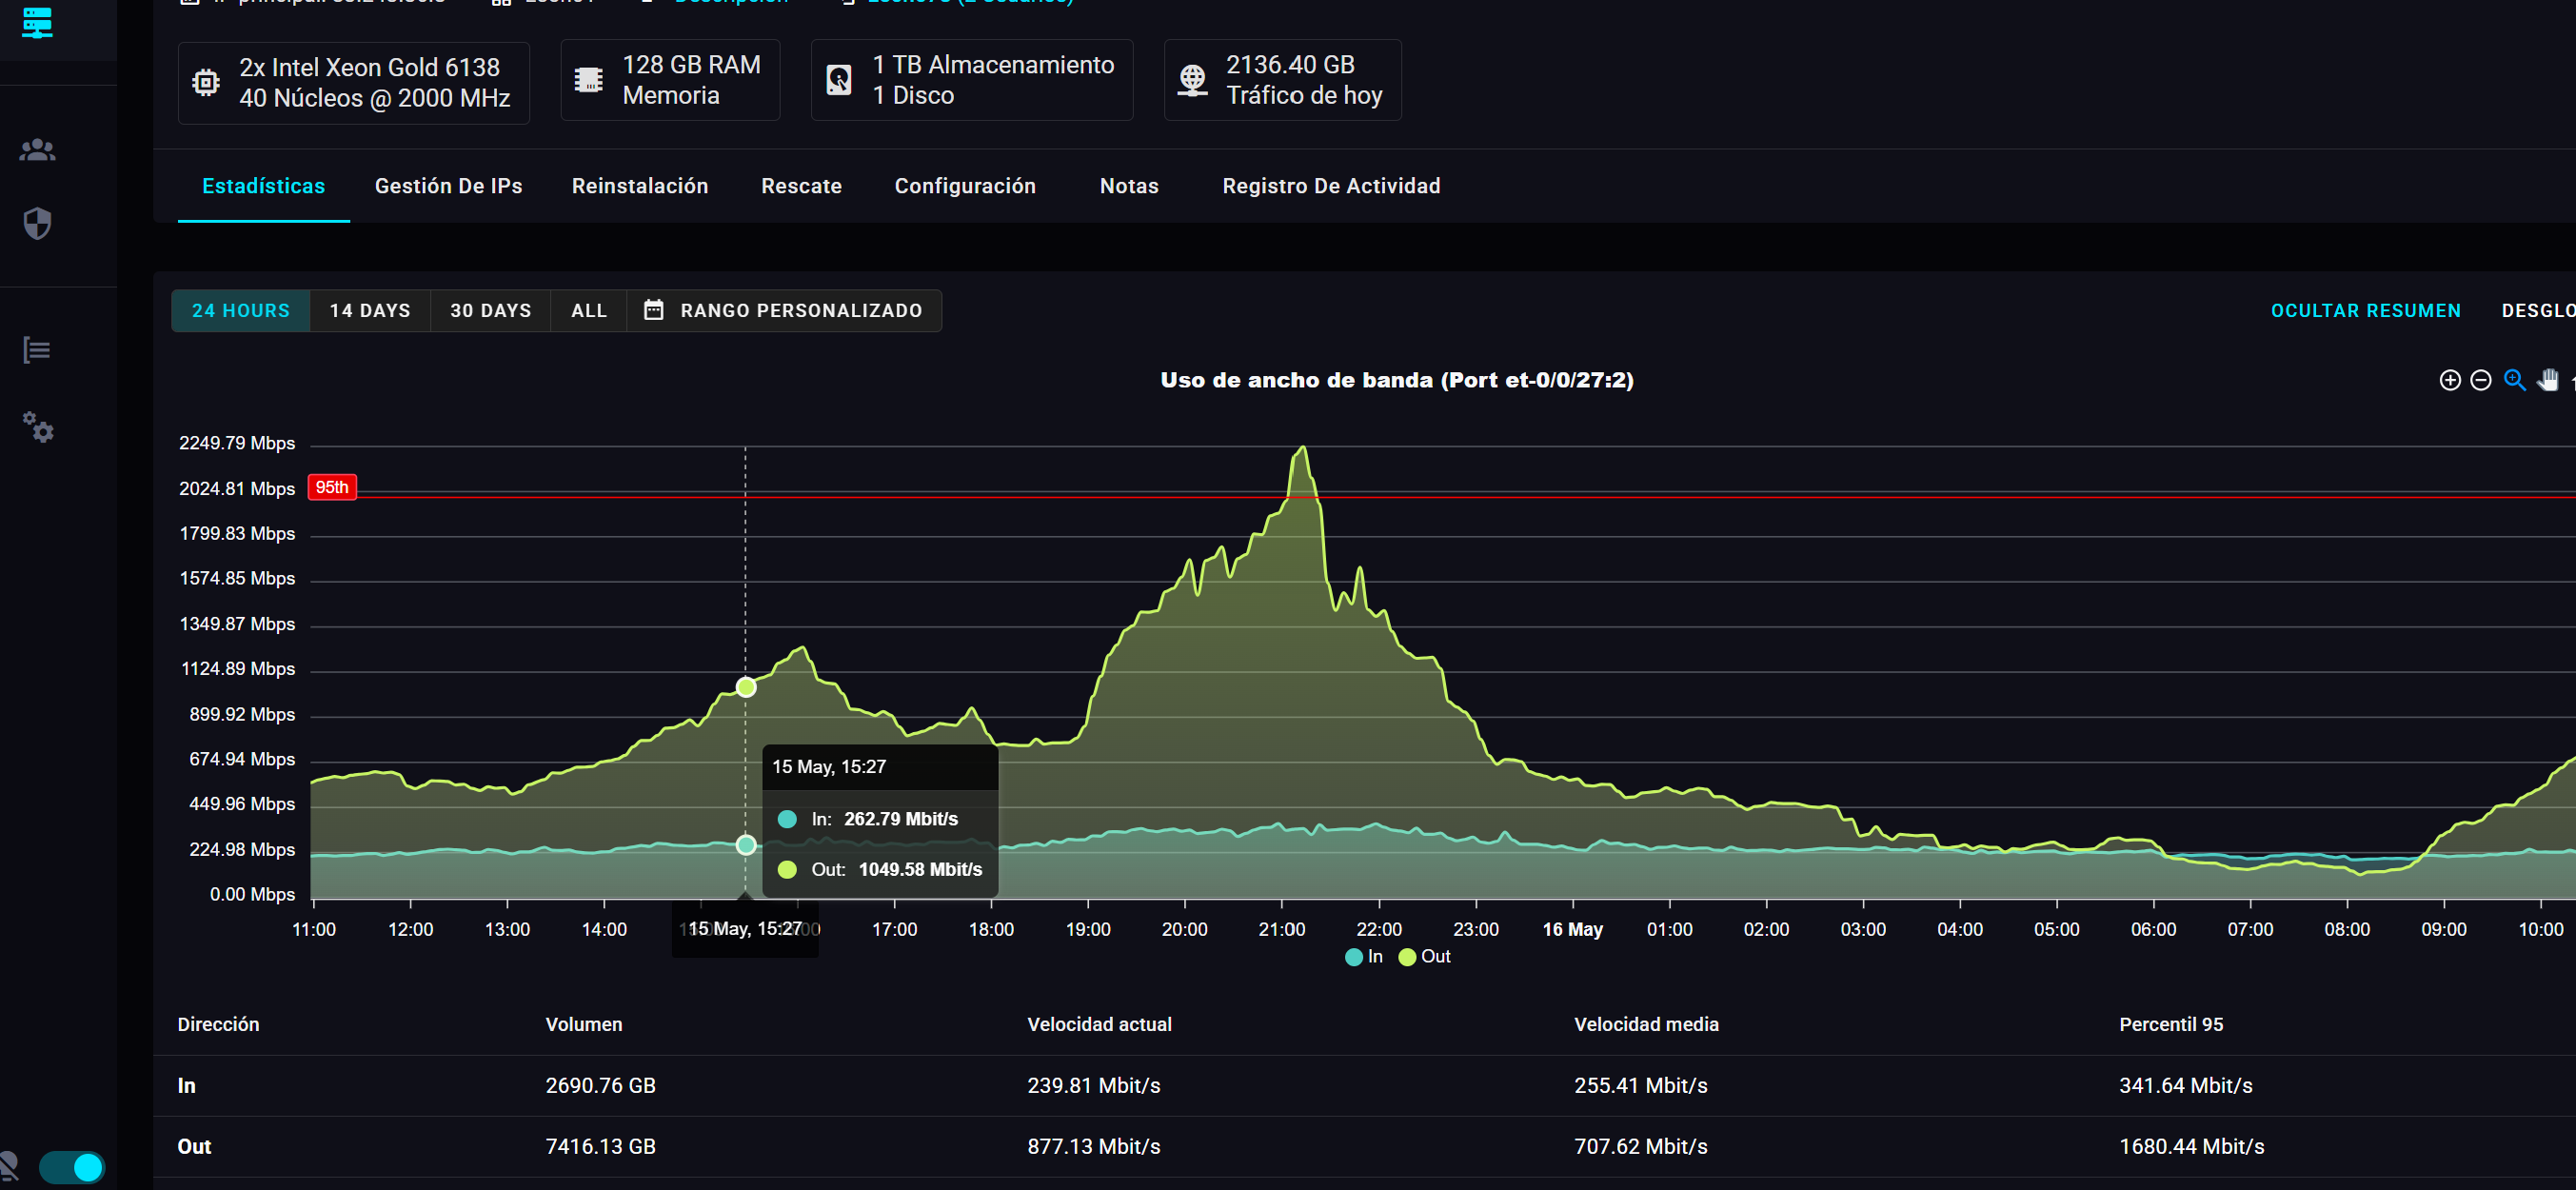Click the chart zoom out minus icon
The image size is (2576, 1190).
[x=2480, y=380]
